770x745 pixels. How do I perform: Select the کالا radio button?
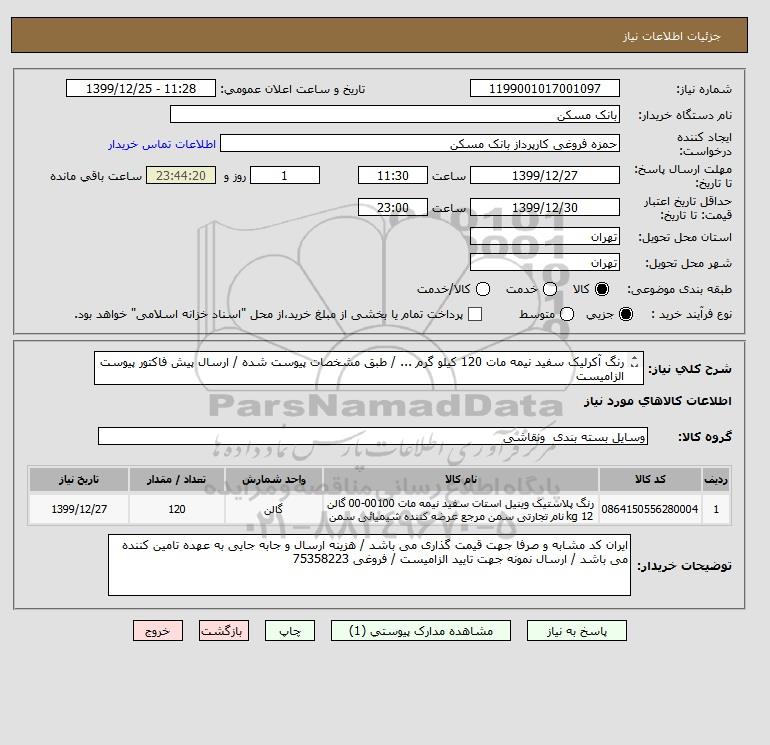pyautogui.click(x=602, y=289)
